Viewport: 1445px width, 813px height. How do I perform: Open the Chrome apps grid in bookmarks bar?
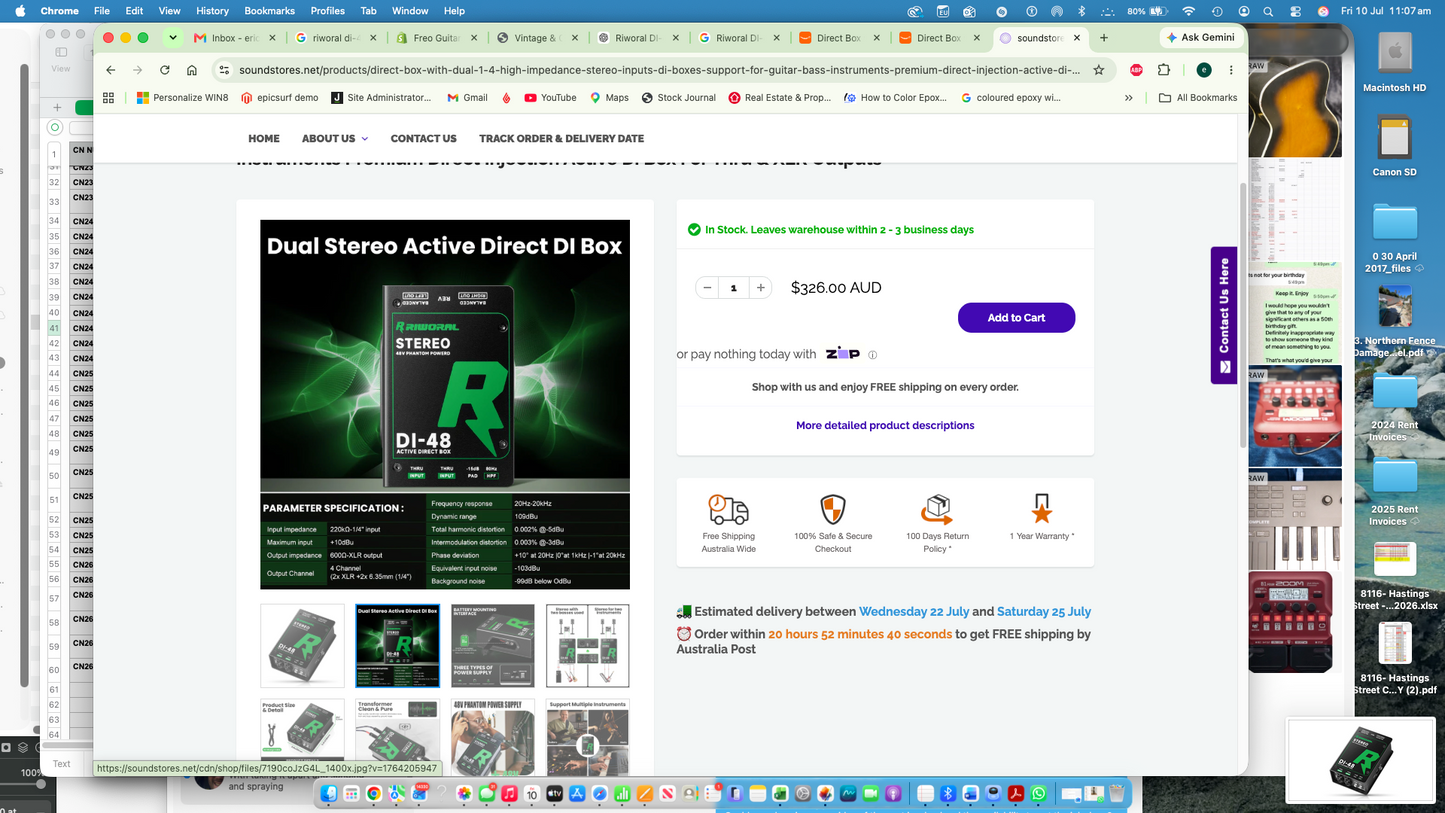(x=108, y=97)
